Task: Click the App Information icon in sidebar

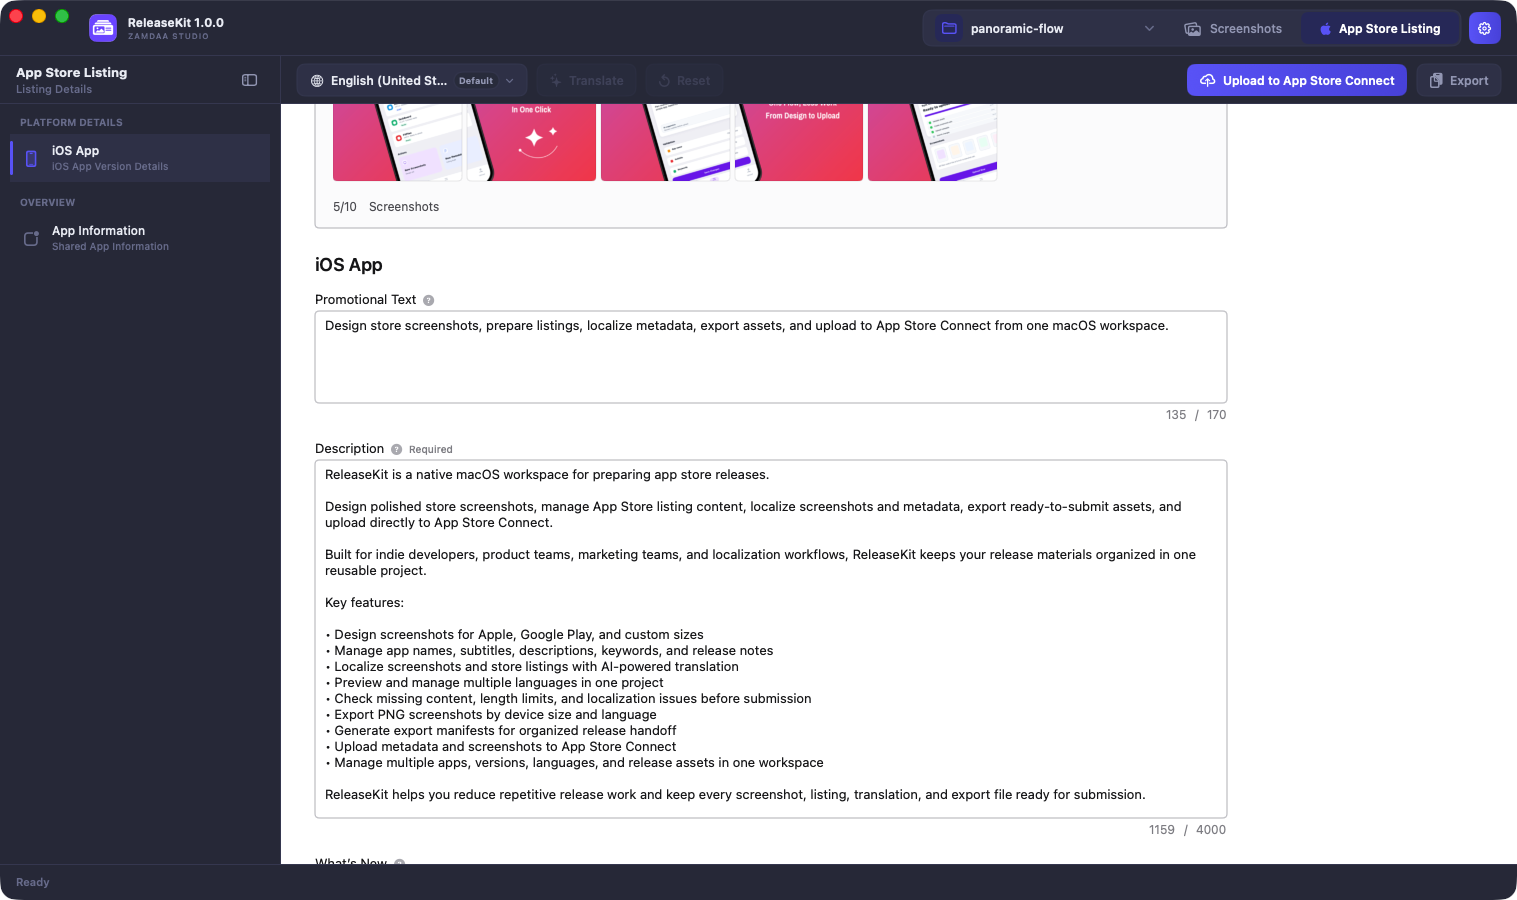Action: click(x=31, y=238)
